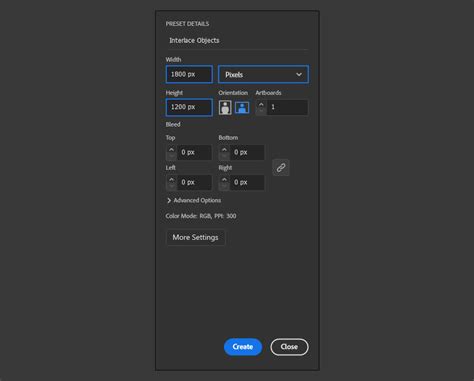Screen dimensions: 474x381
Task: Increase Top bleed value arrow
Action: [171, 149]
